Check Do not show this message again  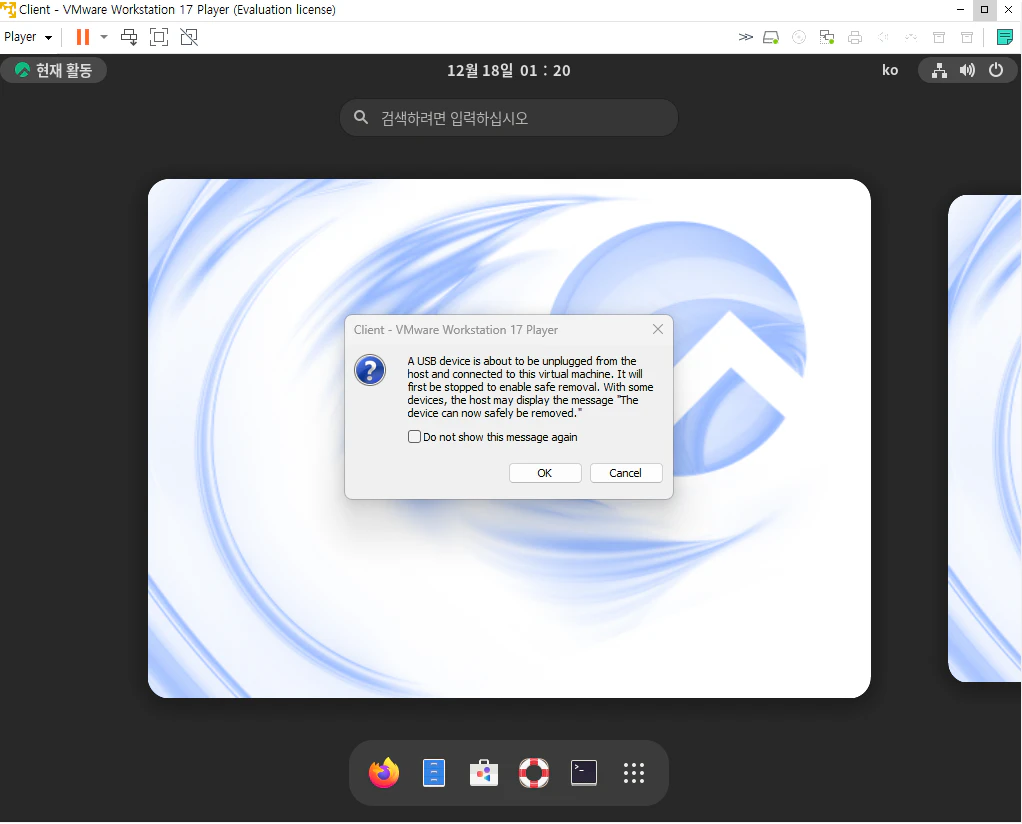click(414, 437)
